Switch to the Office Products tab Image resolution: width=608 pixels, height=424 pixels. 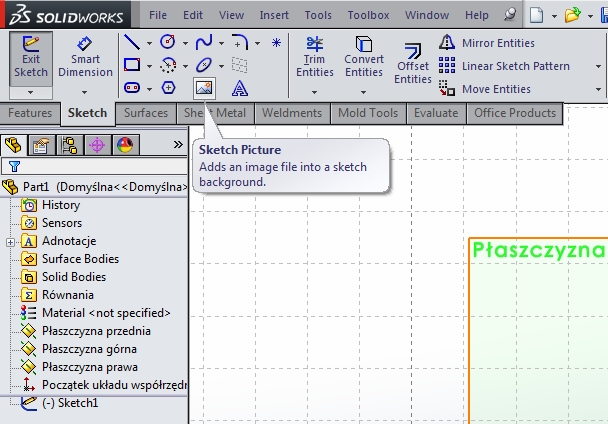[x=515, y=113]
